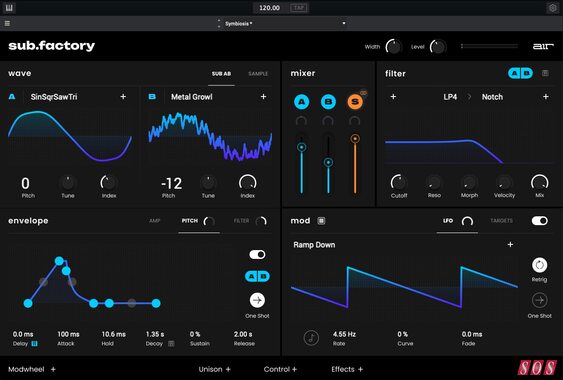This screenshot has width=563, height=380.
Task: Click the LFO tempo sync note icon
Action: pyautogui.click(x=311, y=338)
